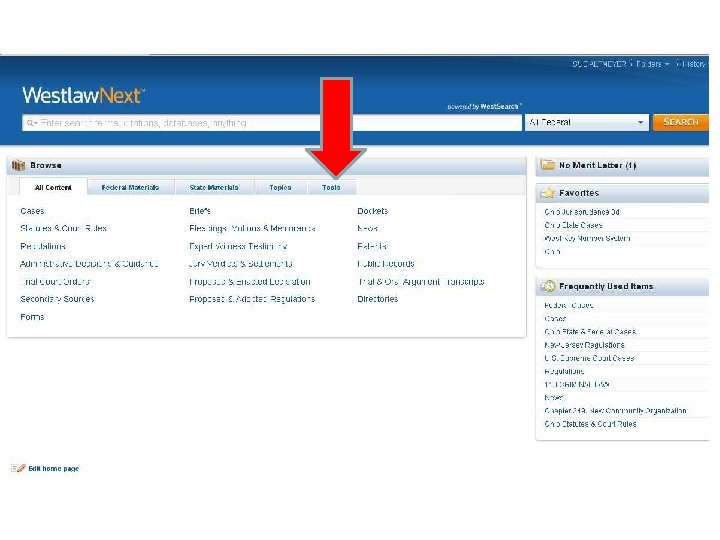Open Administrative Decisions & Guidance
The width and height of the screenshot is (720, 540).
(x=89, y=264)
